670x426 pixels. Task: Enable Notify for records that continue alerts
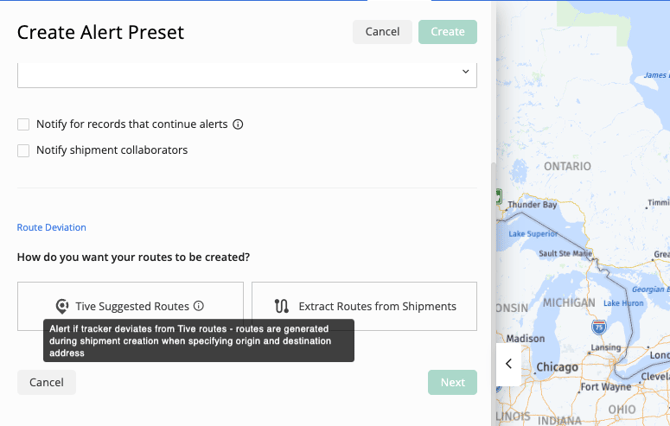pyautogui.click(x=23, y=125)
